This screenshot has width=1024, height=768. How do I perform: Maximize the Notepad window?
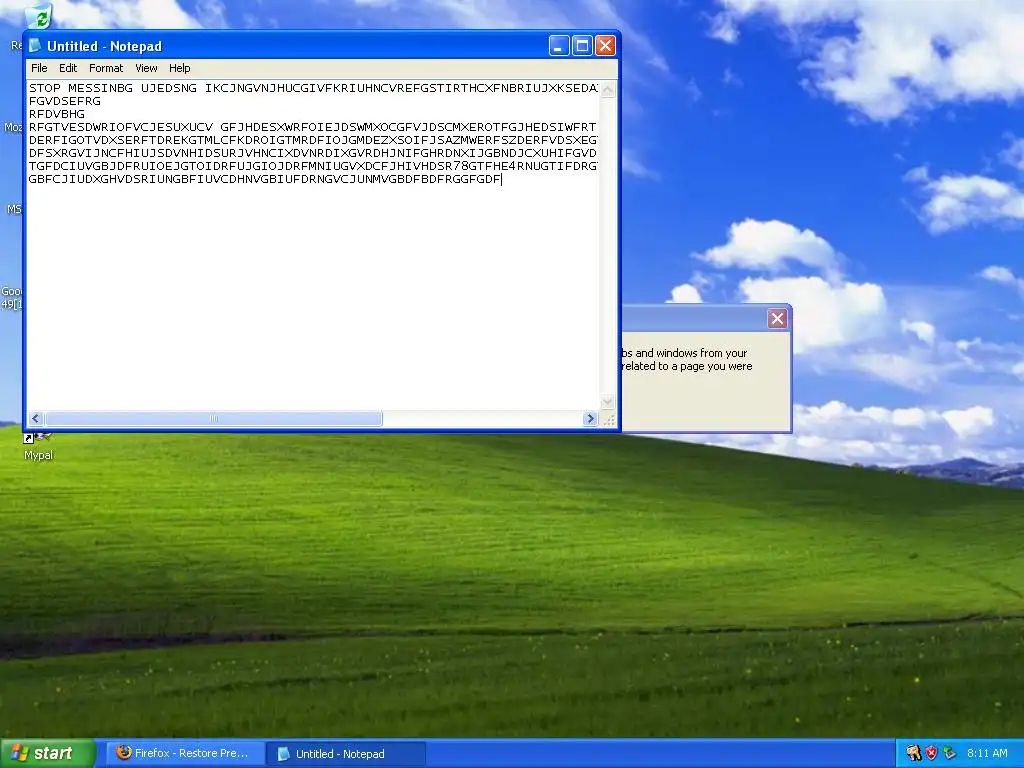582,46
